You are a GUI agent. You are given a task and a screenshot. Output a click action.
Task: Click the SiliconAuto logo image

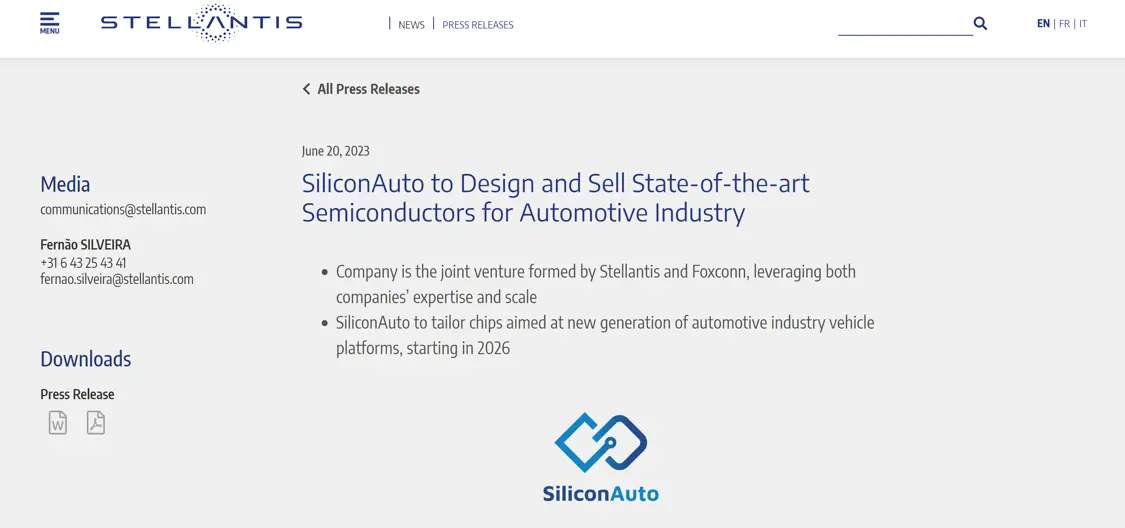tap(600, 456)
